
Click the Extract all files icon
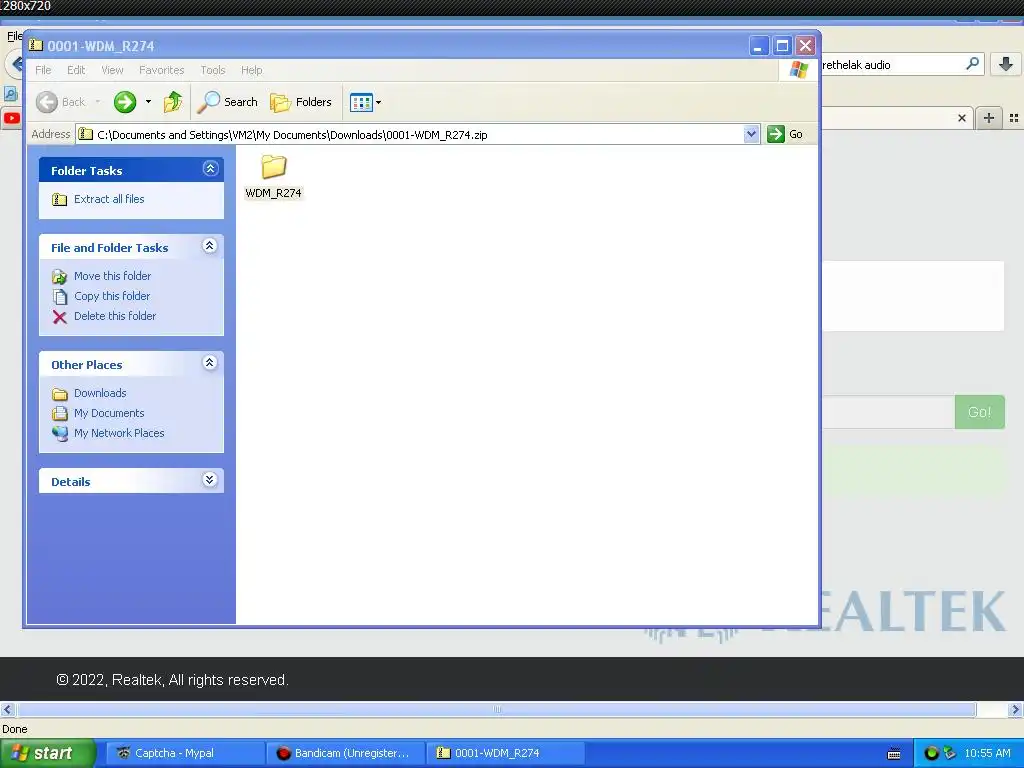pyautogui.click(x=59, y=199)
